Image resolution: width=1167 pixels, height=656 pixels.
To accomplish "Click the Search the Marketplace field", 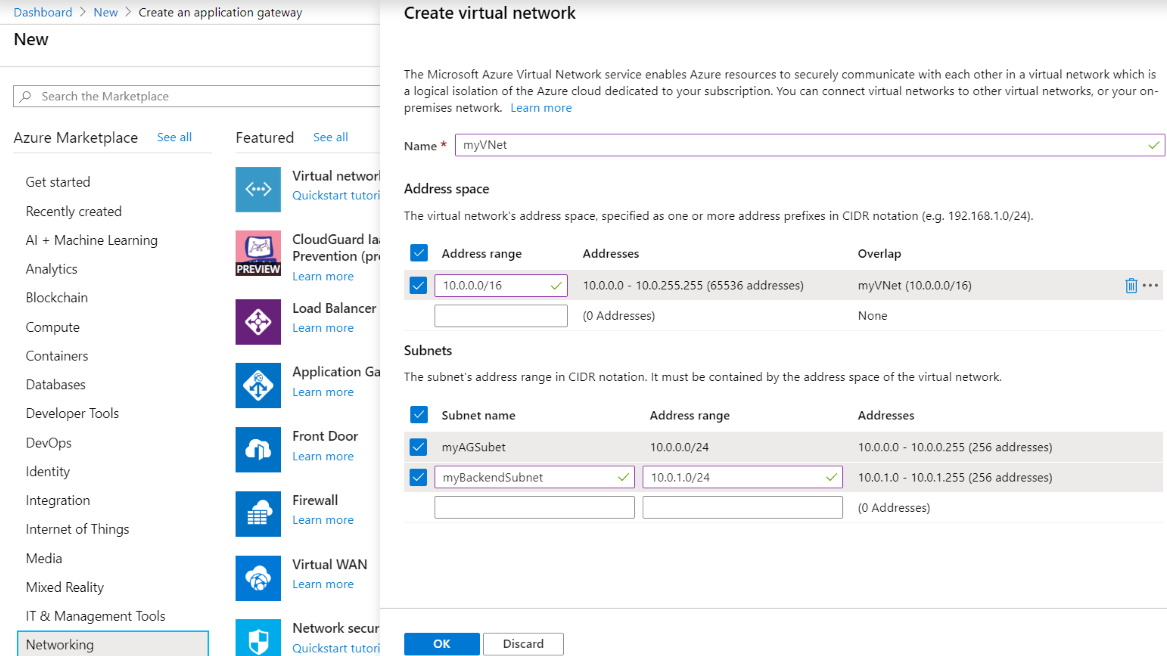I will [200, 96].
